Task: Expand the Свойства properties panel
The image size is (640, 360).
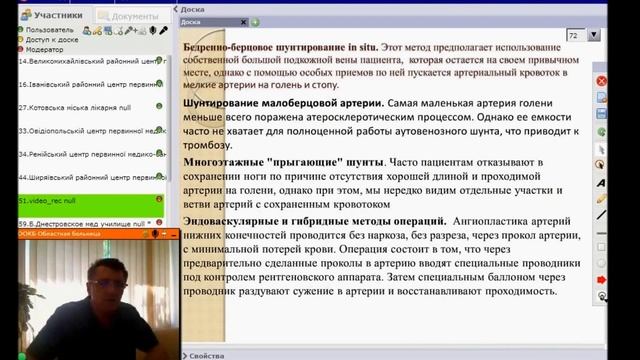Action: (x=203, y=356)
